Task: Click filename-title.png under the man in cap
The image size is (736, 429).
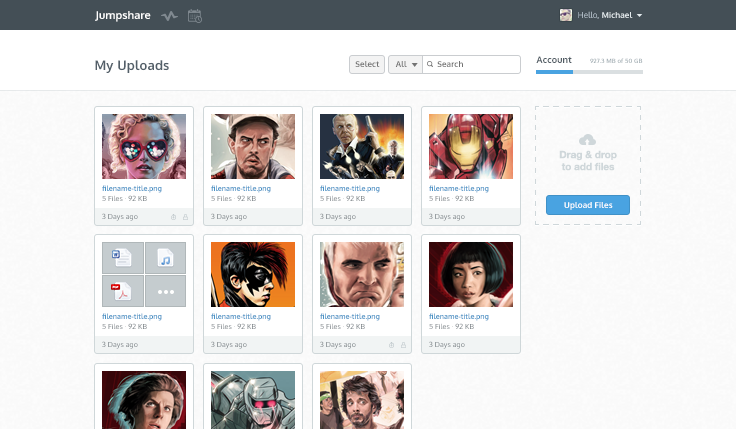Action: [x=241, y=188]
